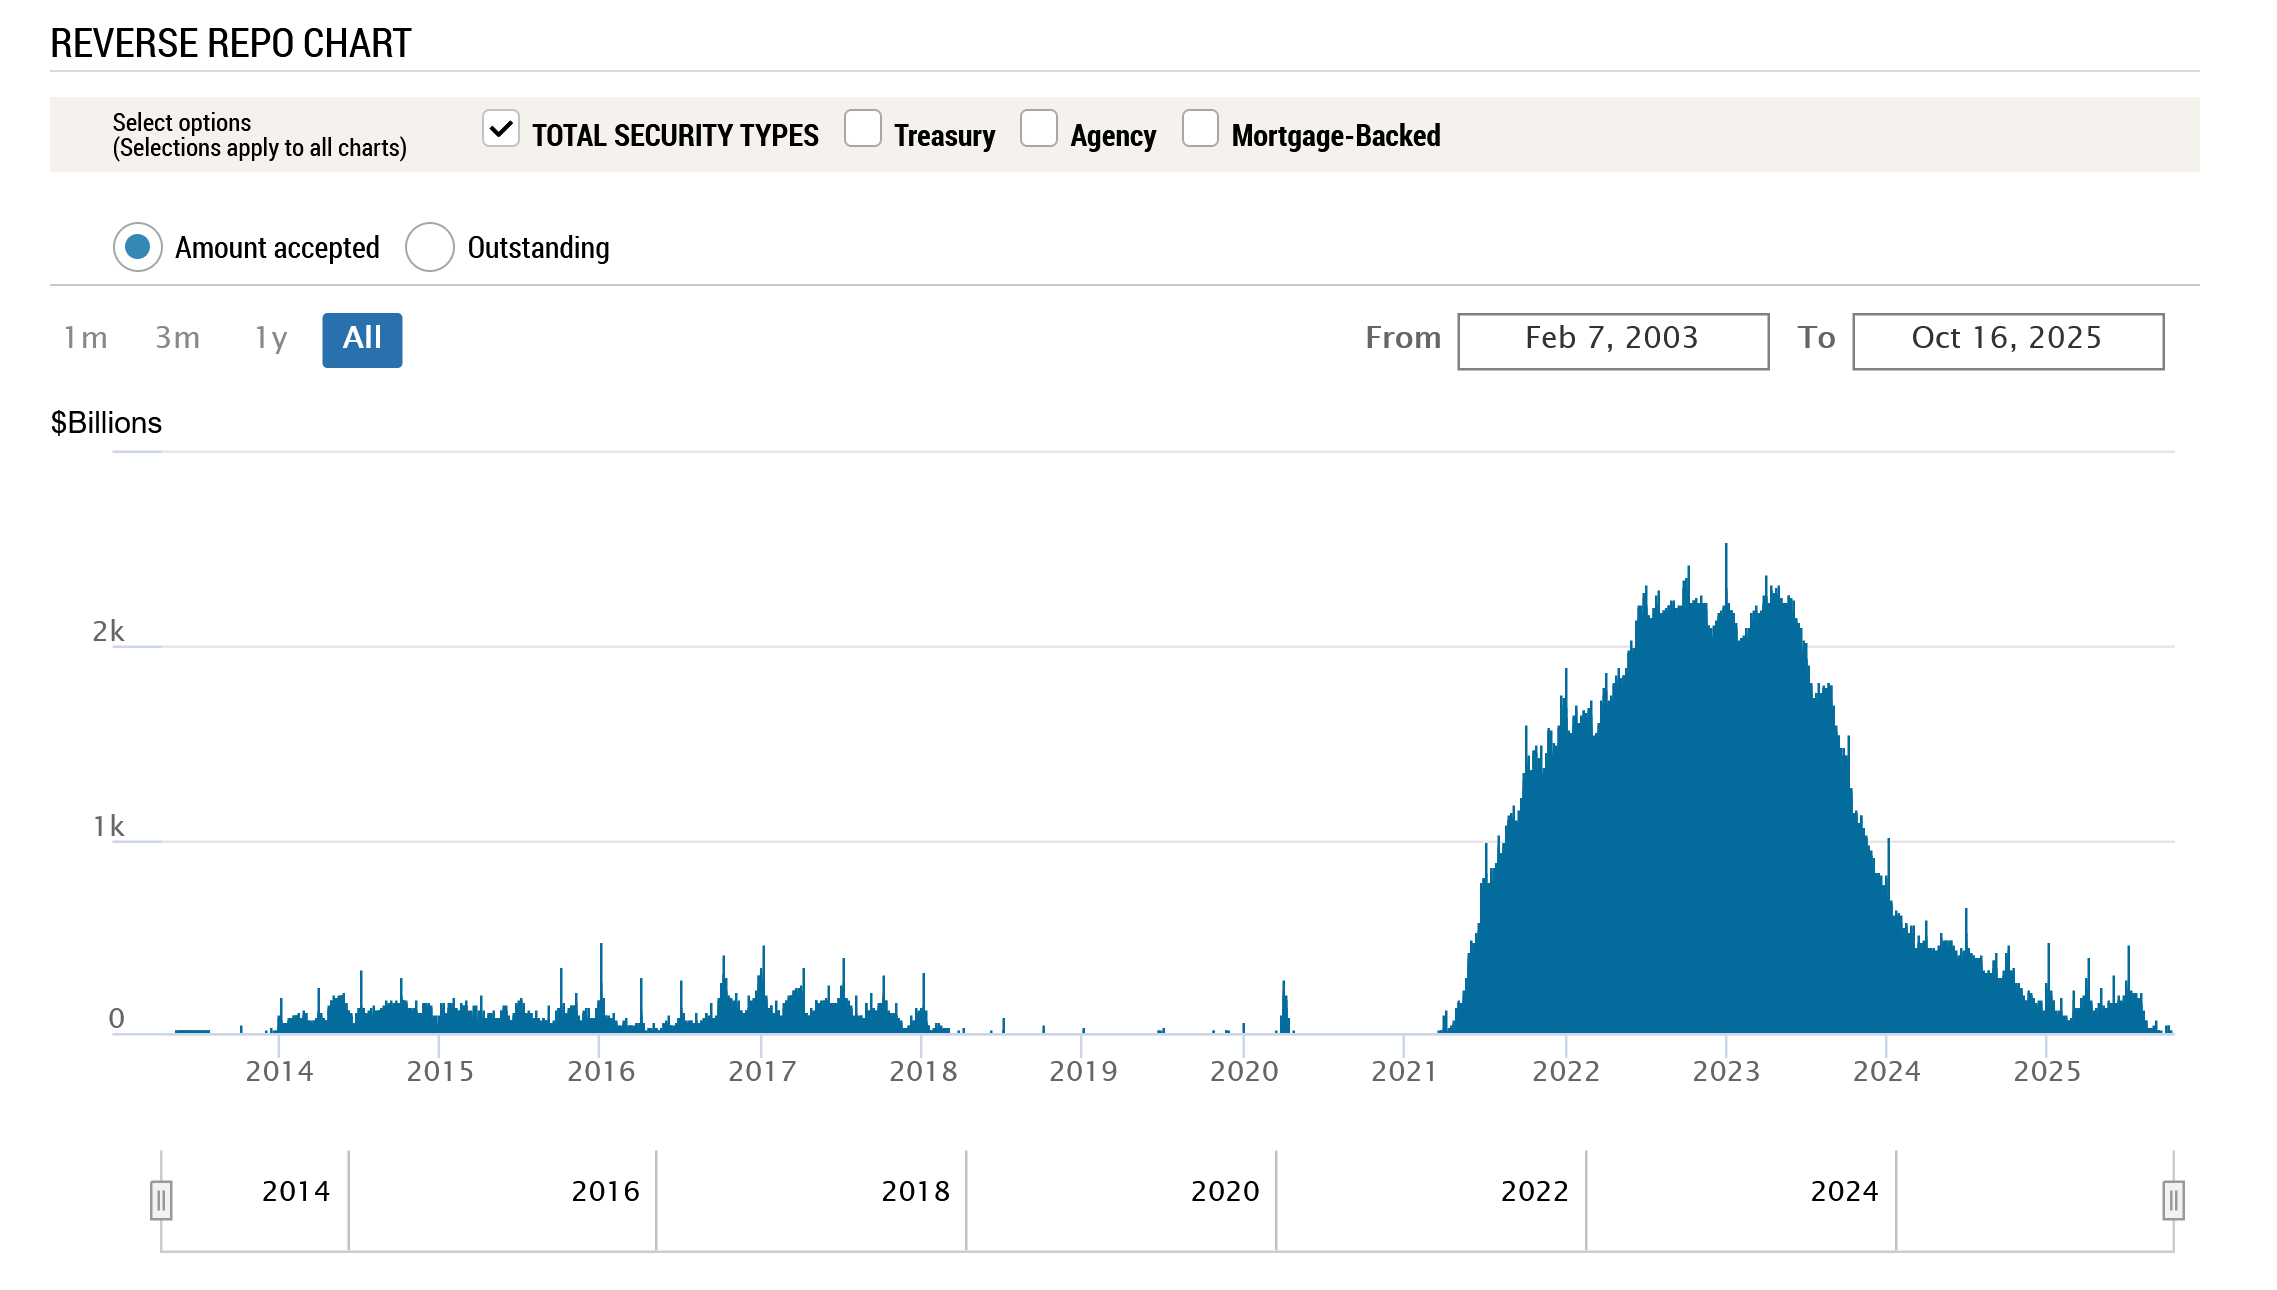Select the 1y zoom range
Screen dimensions: 2277x1290
[271, 339]
